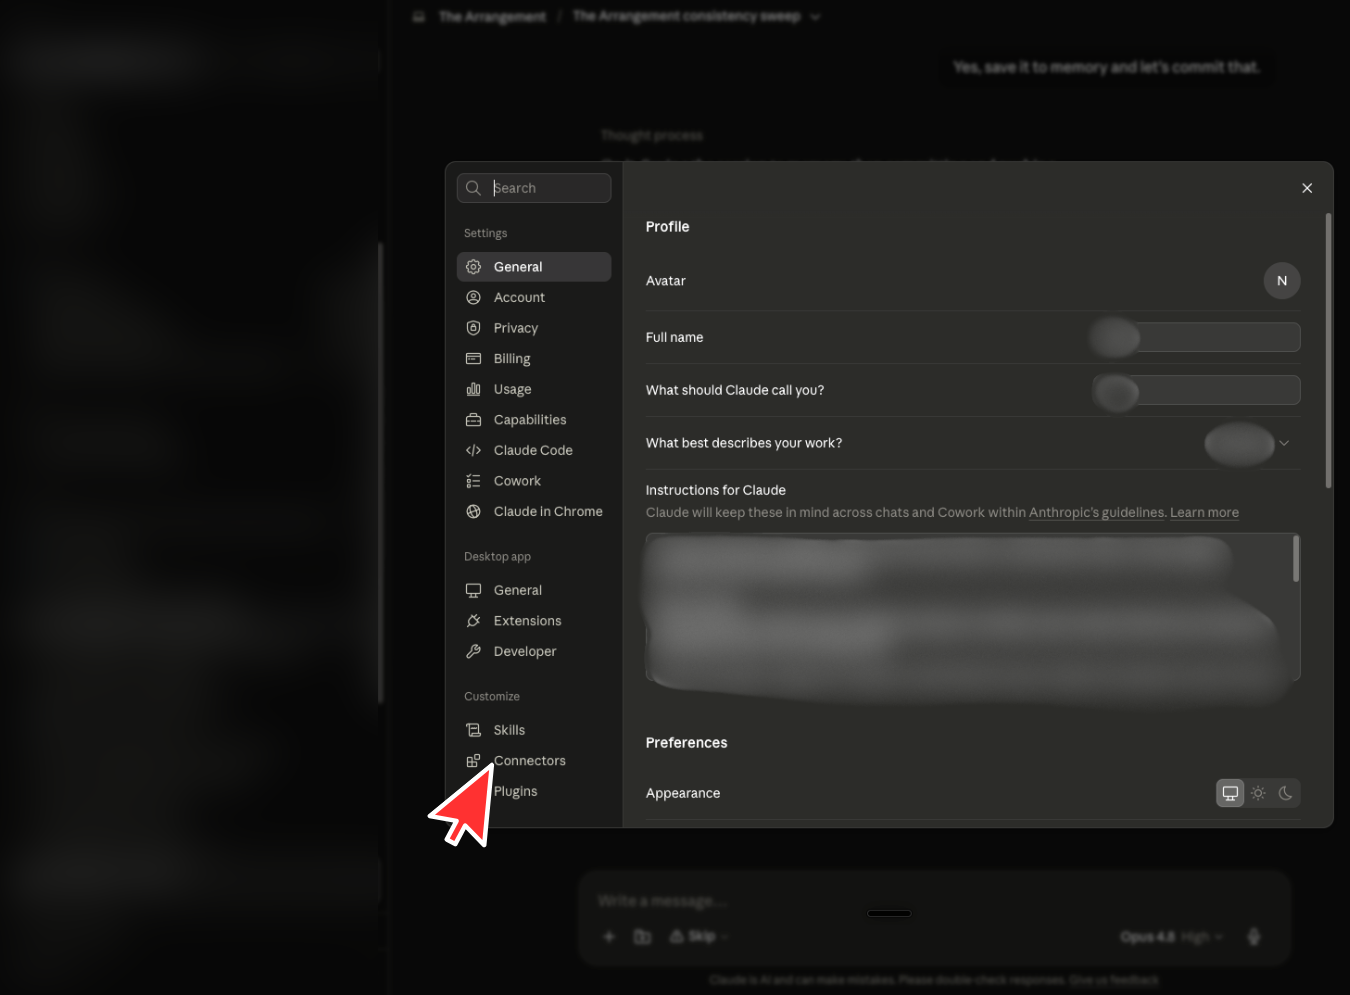
Task: Expand 'What best describes your work' dropdown
Action: [1250, 443]
